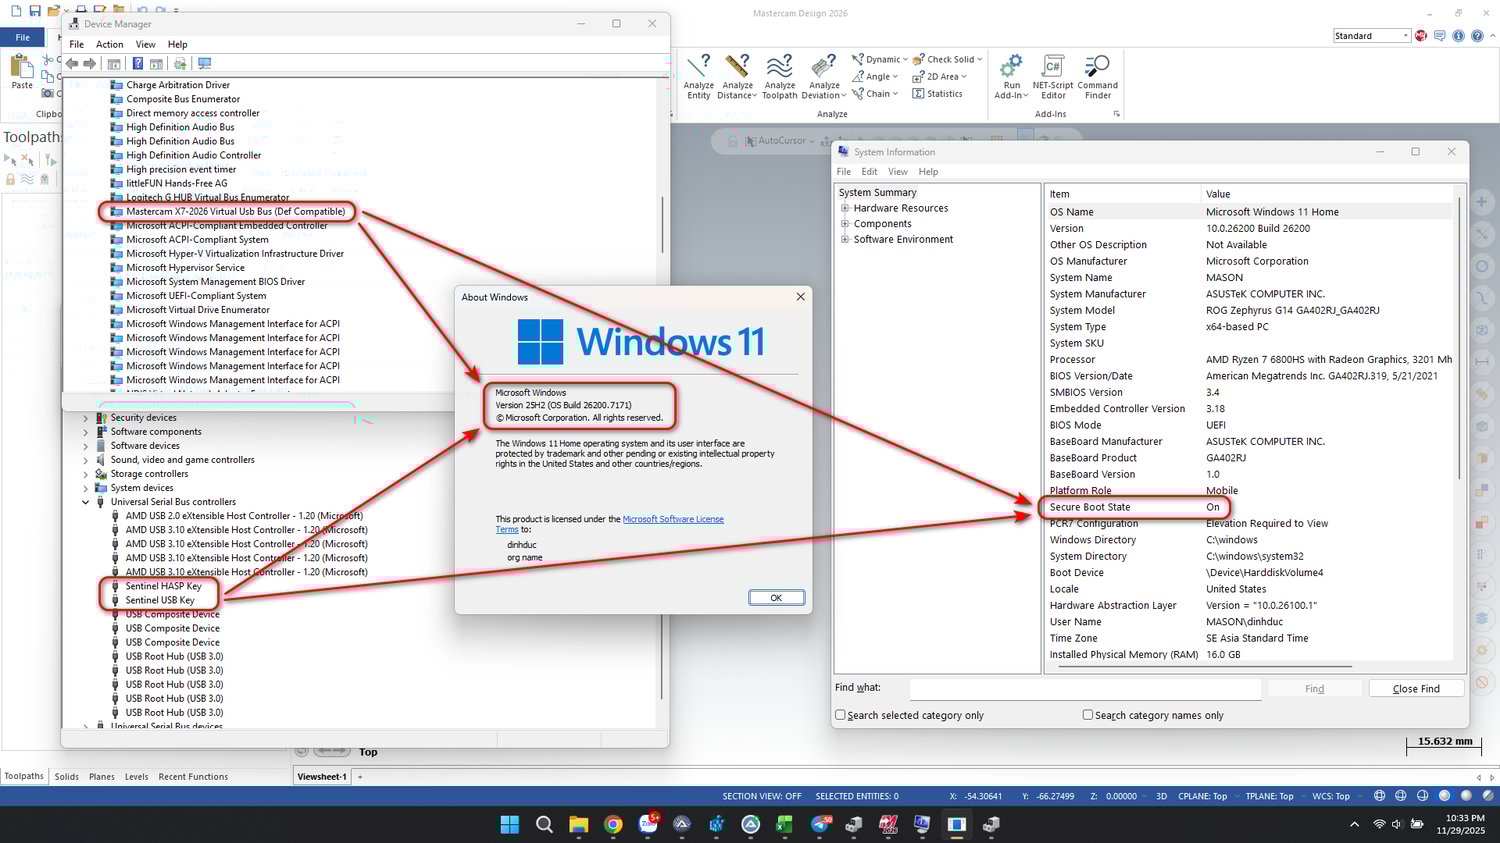Expand the Components node in System Information

click(x=845, y=224)
